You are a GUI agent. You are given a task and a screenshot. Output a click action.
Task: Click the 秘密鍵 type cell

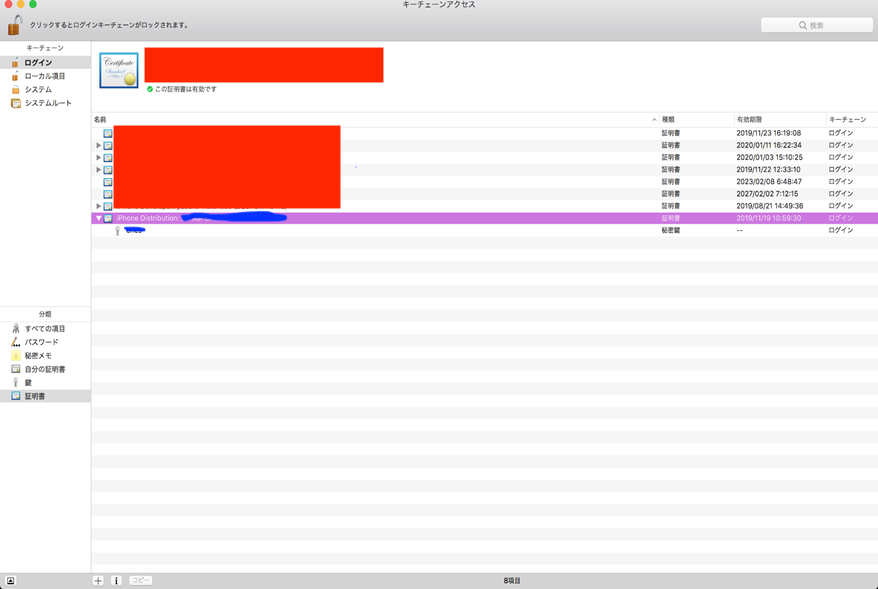click(670, 230)
